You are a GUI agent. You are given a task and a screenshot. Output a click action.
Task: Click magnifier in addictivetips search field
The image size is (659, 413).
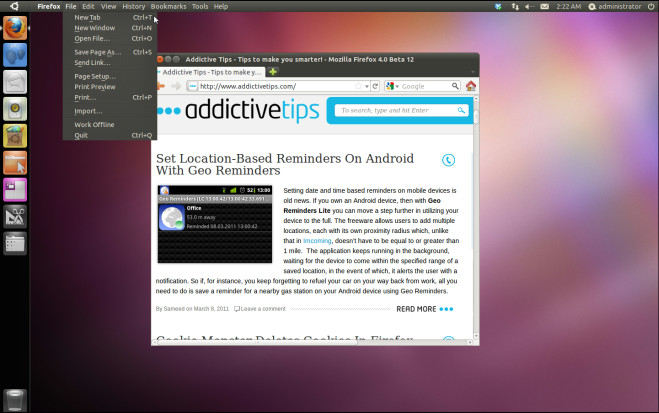[461, 110]
